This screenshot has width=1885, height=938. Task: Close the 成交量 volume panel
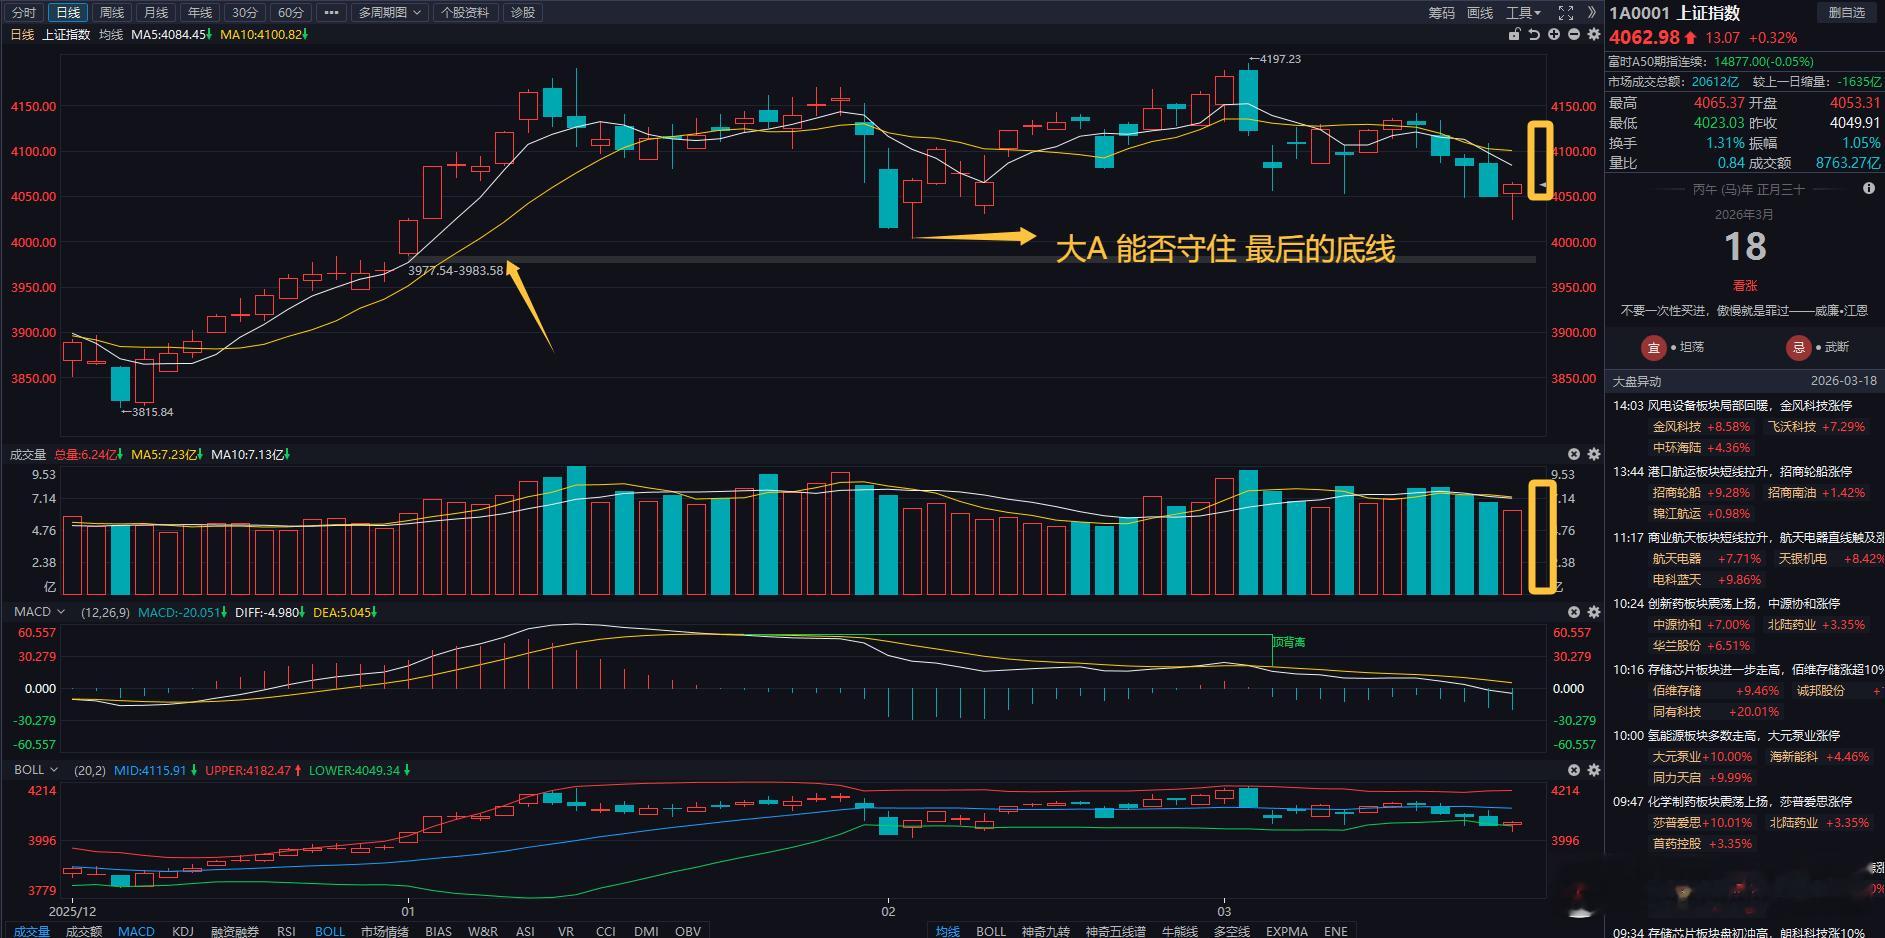point(1574,454)
